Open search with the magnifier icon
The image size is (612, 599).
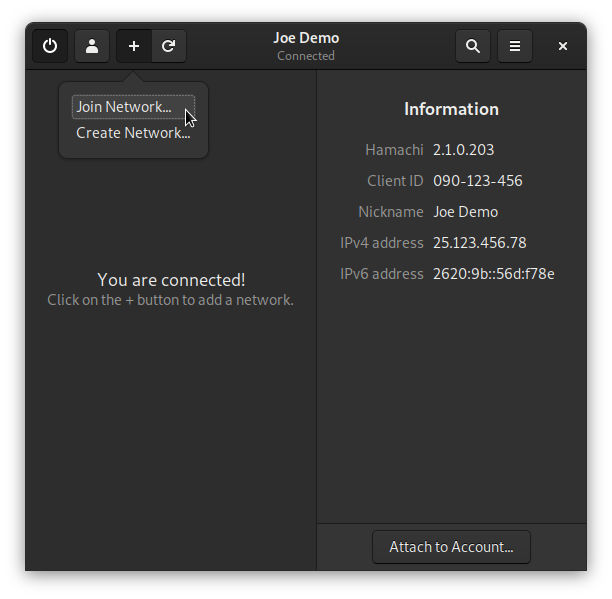pyautogui.click(x=473, y=46)
